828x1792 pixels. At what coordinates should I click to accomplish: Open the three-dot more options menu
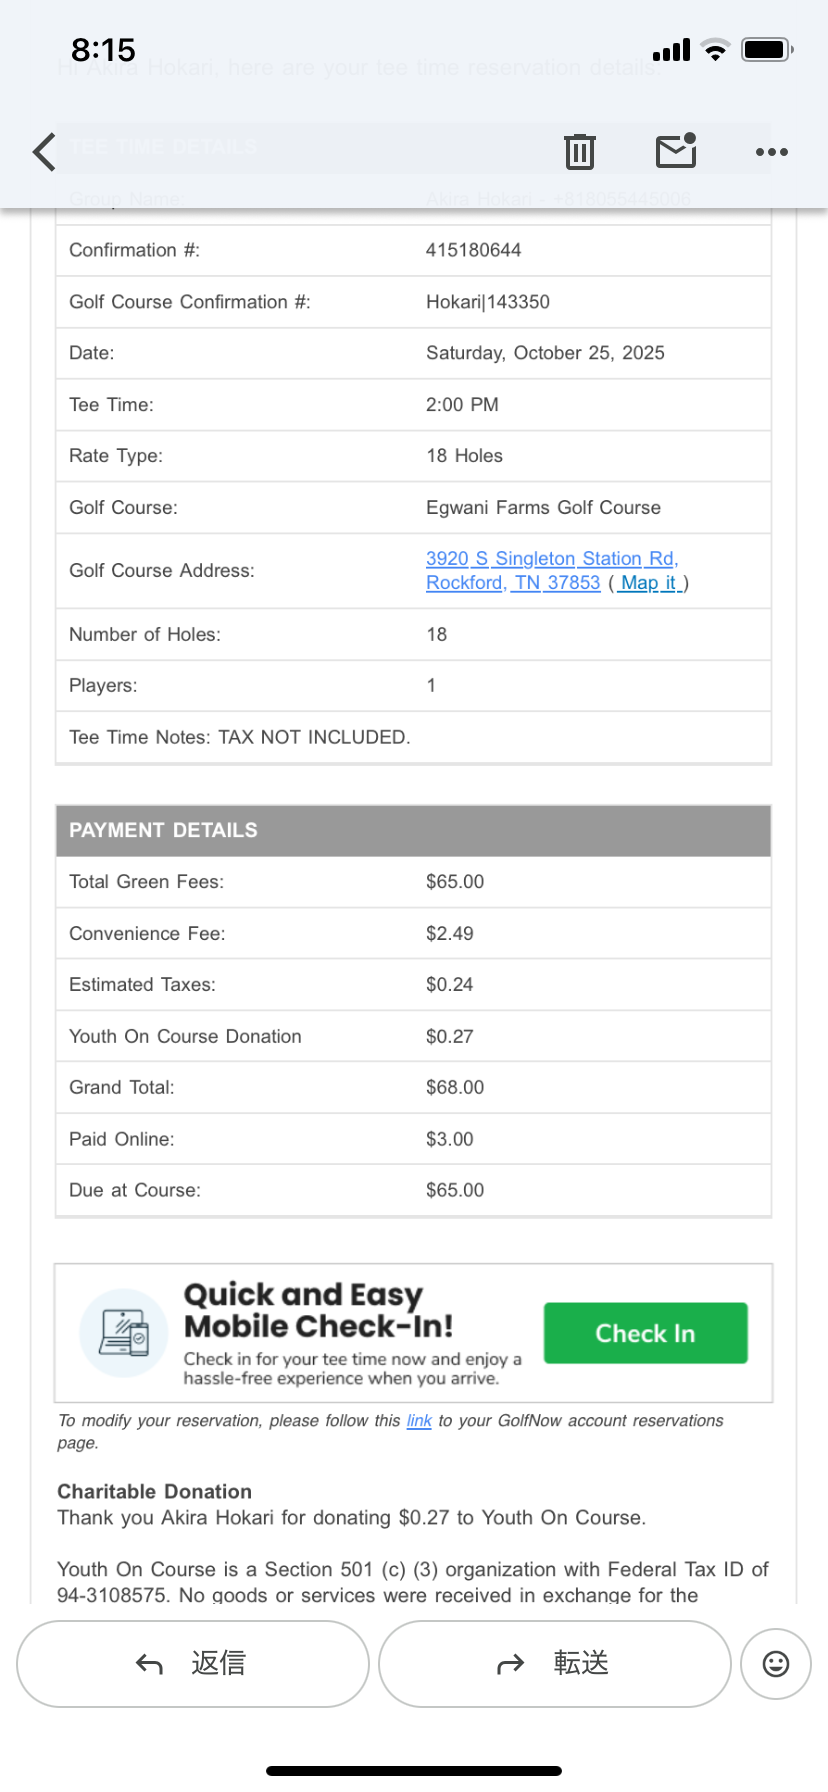point(772,152)
